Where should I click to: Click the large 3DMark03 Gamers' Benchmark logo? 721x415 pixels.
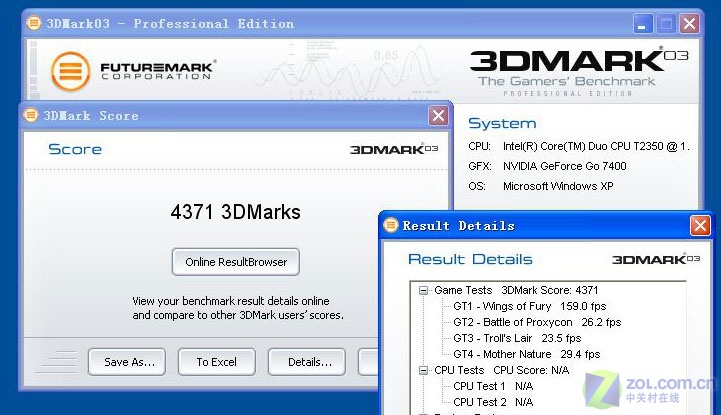579,71
